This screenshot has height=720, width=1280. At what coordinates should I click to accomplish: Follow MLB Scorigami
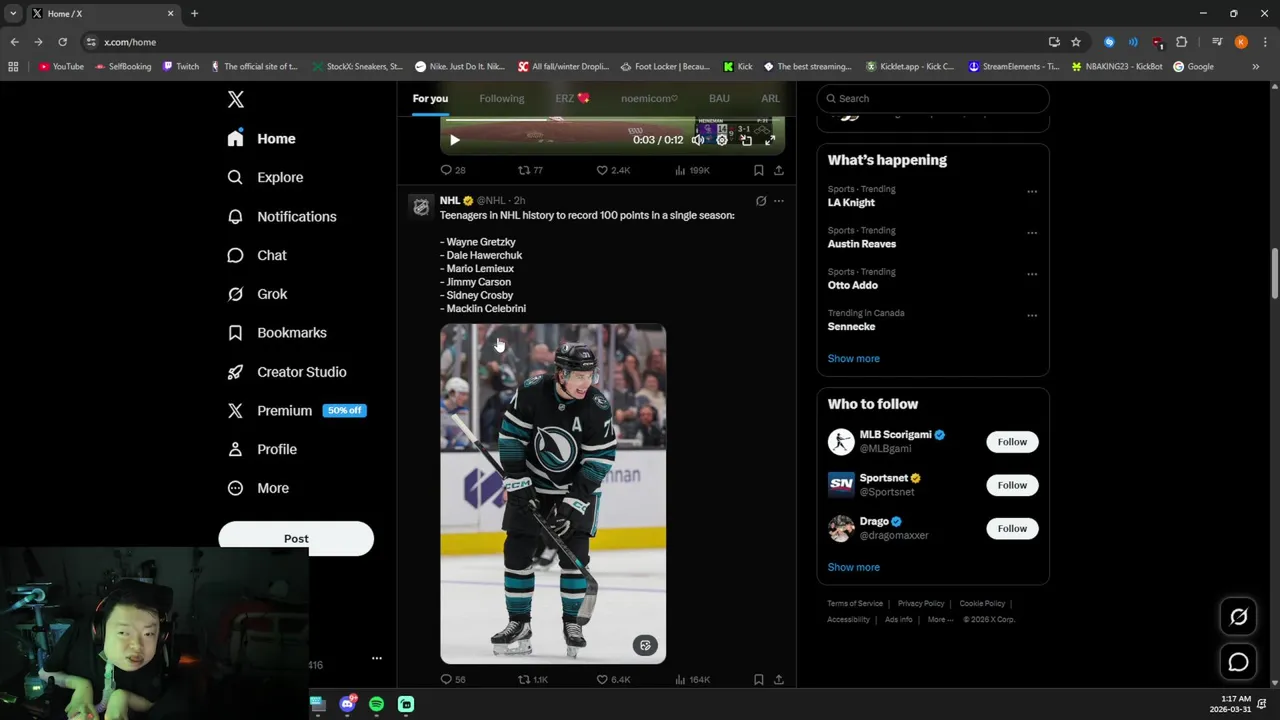(x=1012, y=442)
